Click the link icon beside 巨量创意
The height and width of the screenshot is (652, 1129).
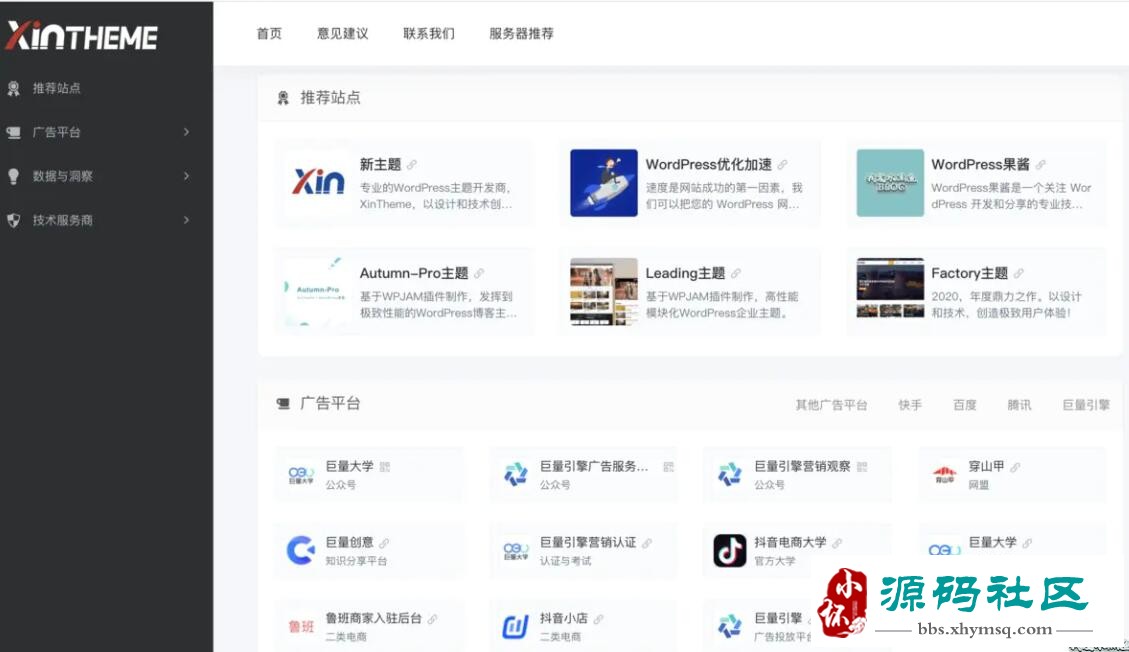384,543
